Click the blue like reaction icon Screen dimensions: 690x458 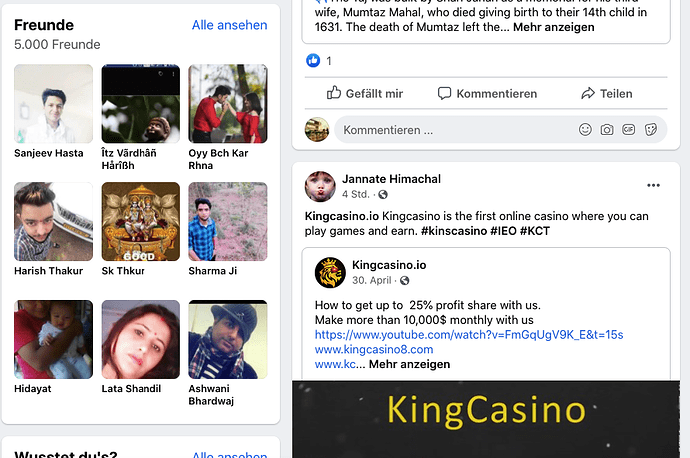coord(313,61)
